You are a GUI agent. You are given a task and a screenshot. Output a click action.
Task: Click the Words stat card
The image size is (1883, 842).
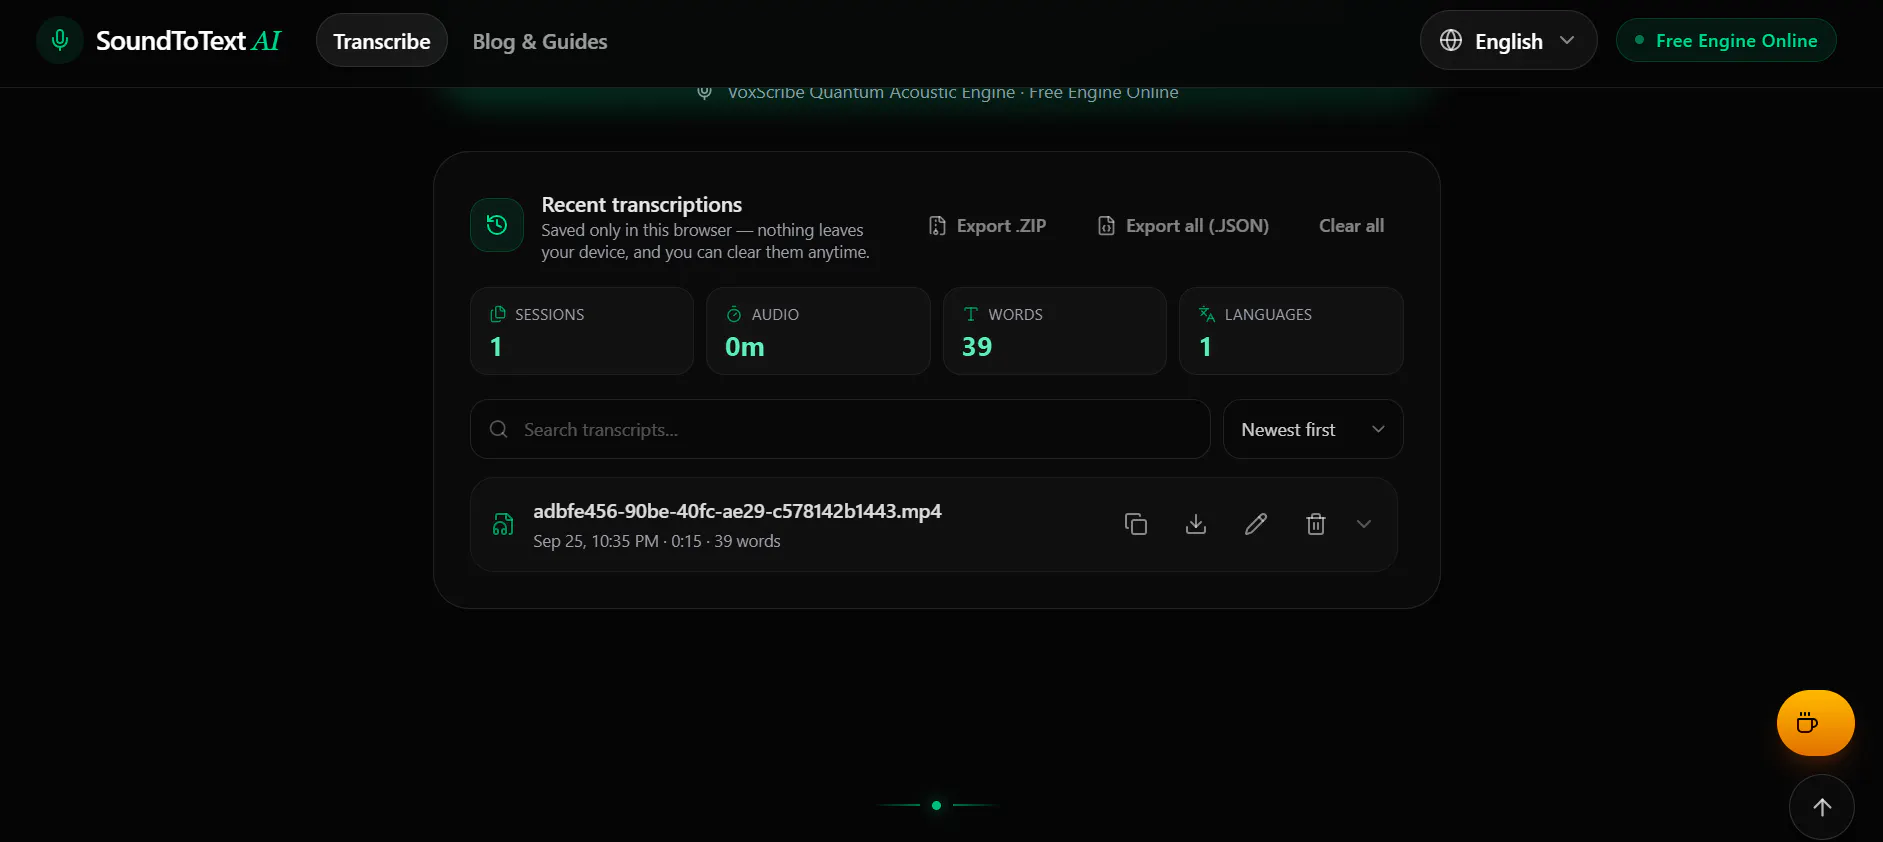tap(1055, 331)
